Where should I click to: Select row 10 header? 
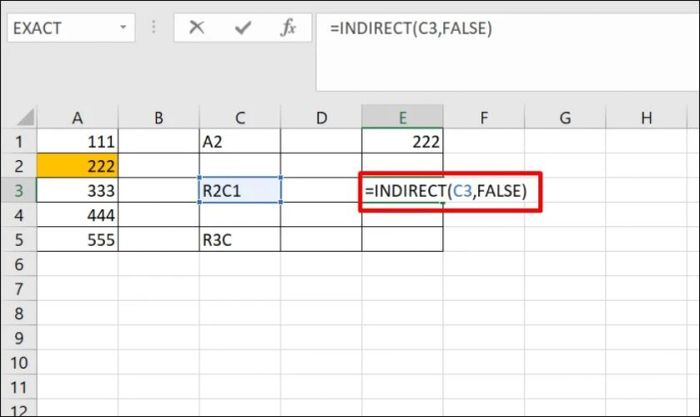tap(19, 363)
